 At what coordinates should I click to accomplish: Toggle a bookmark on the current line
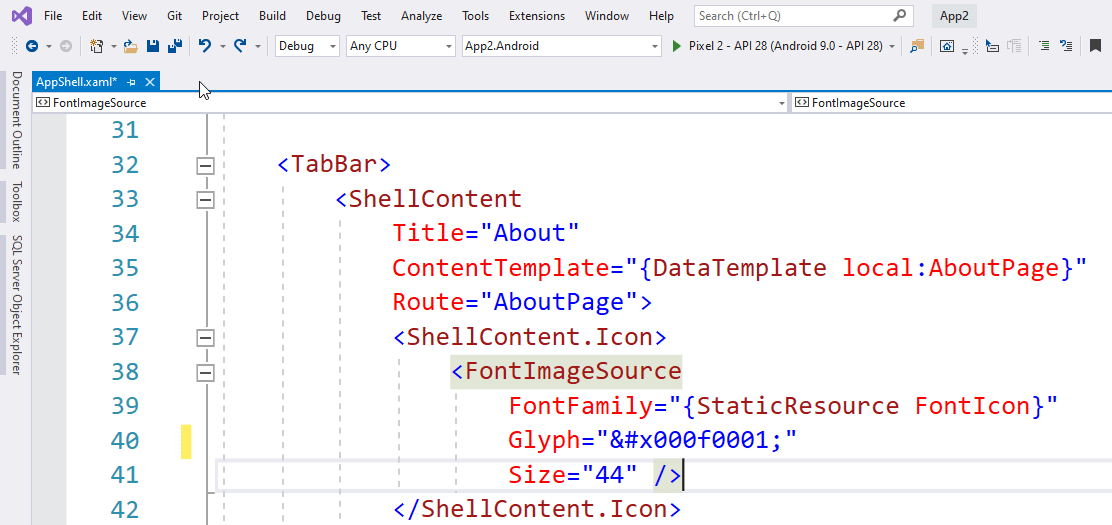coord(1096,46)
